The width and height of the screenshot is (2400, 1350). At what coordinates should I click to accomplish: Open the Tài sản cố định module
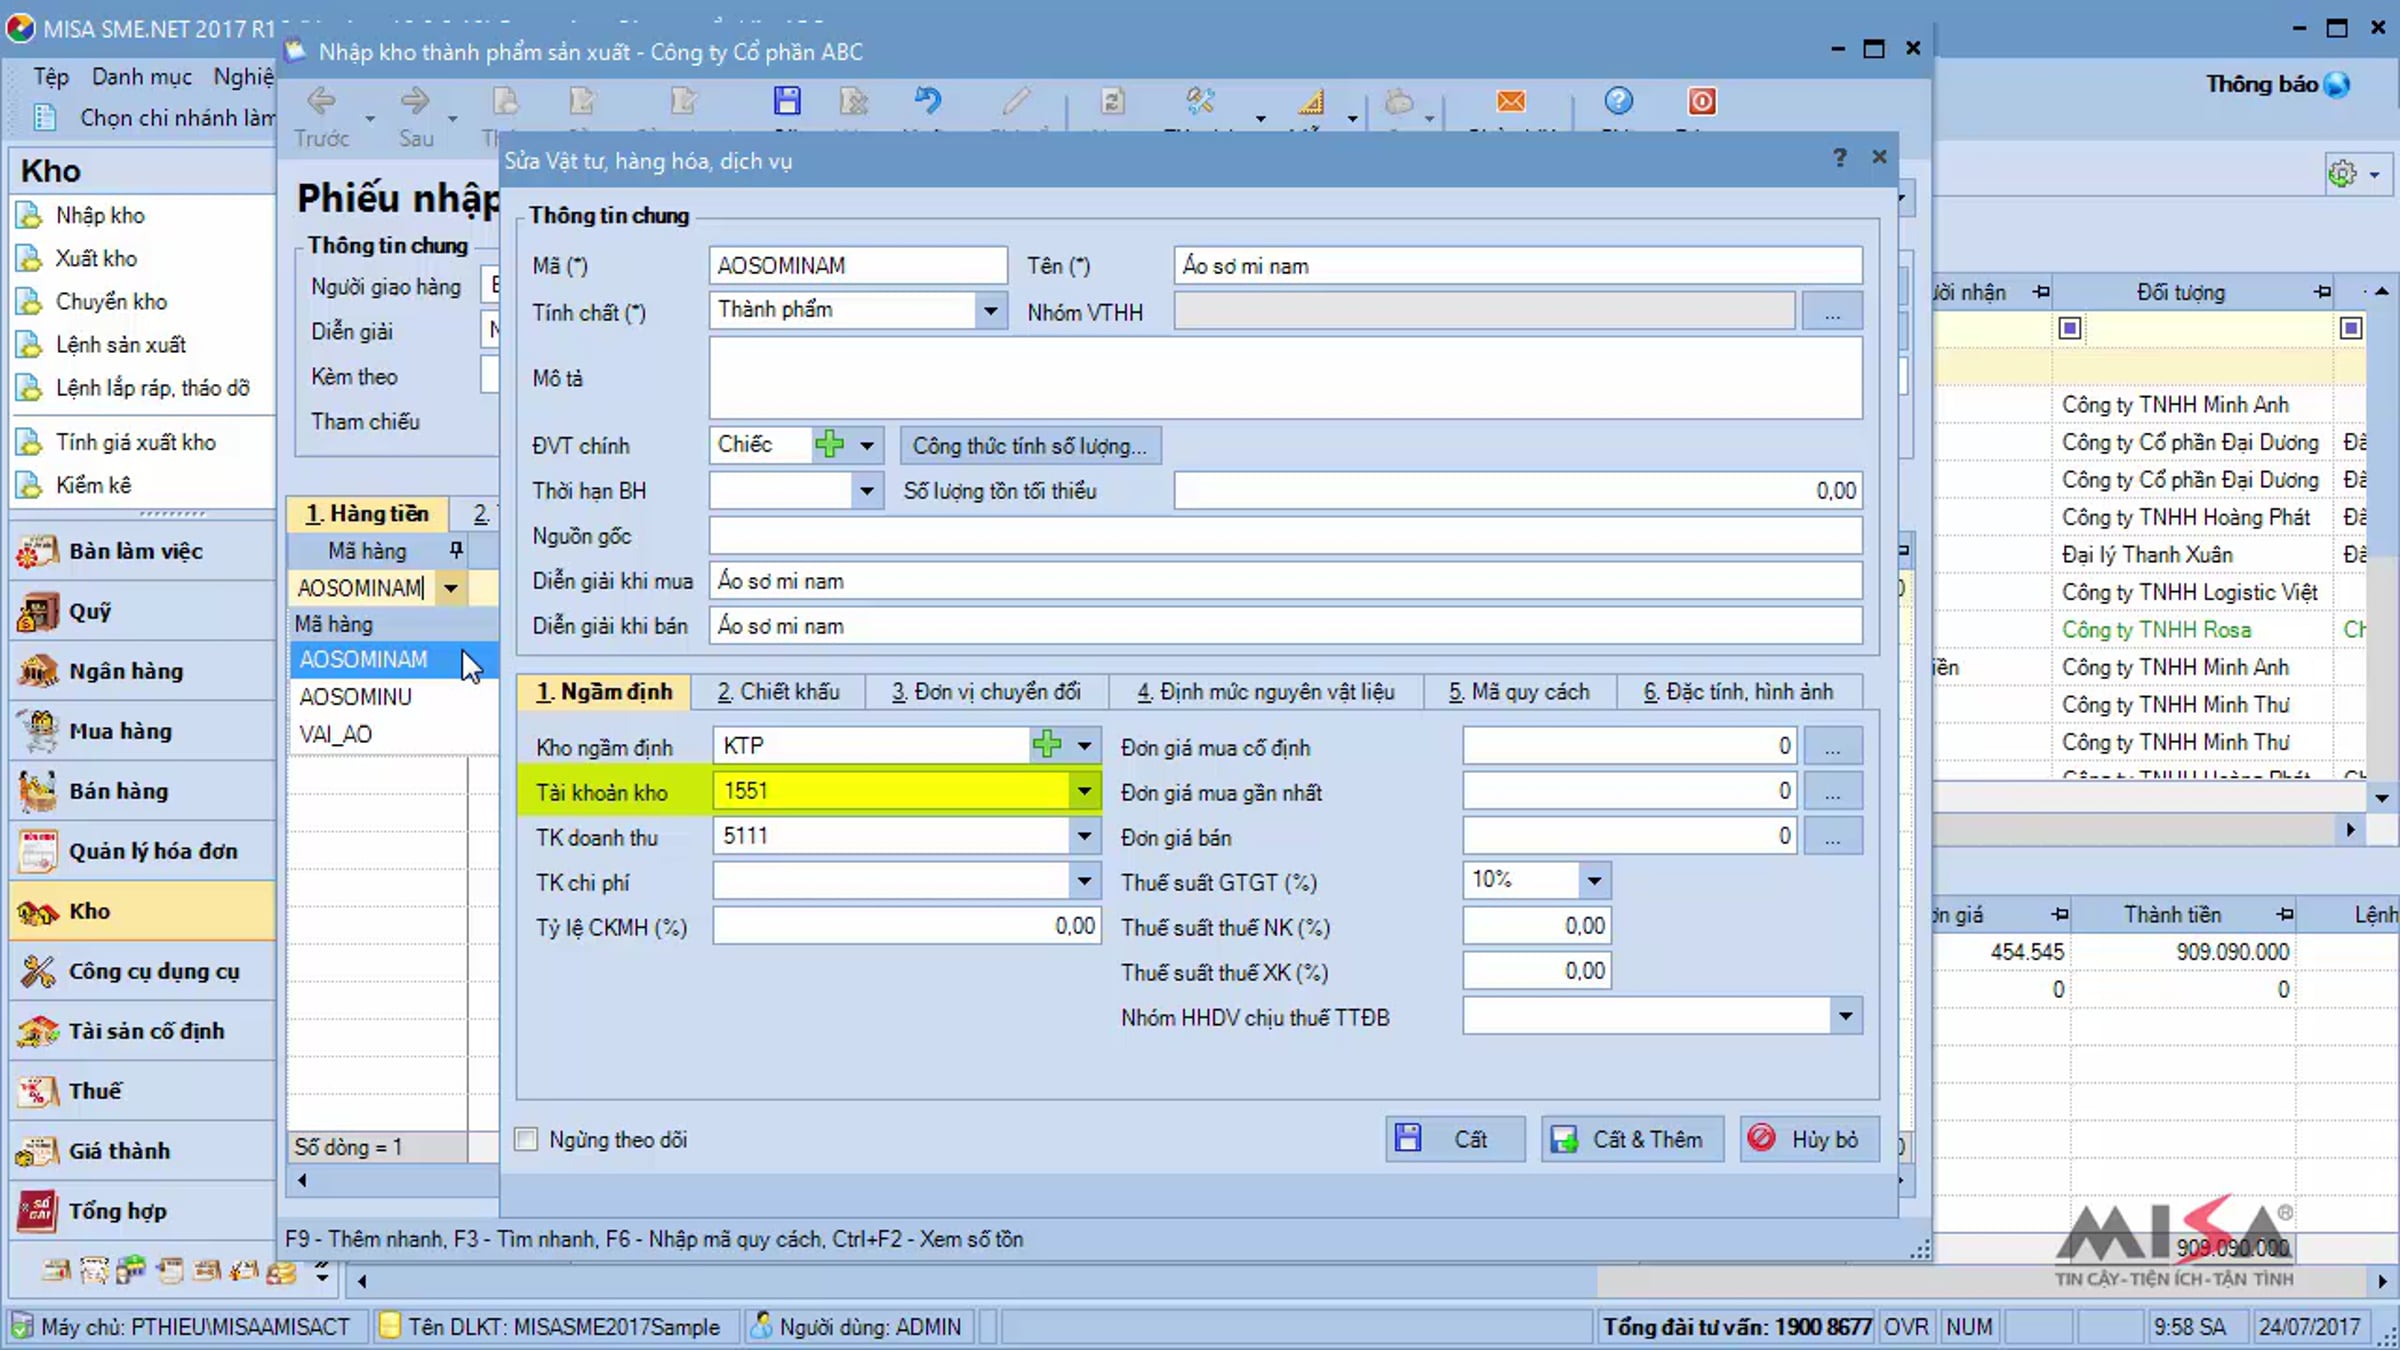point(142,1031)
